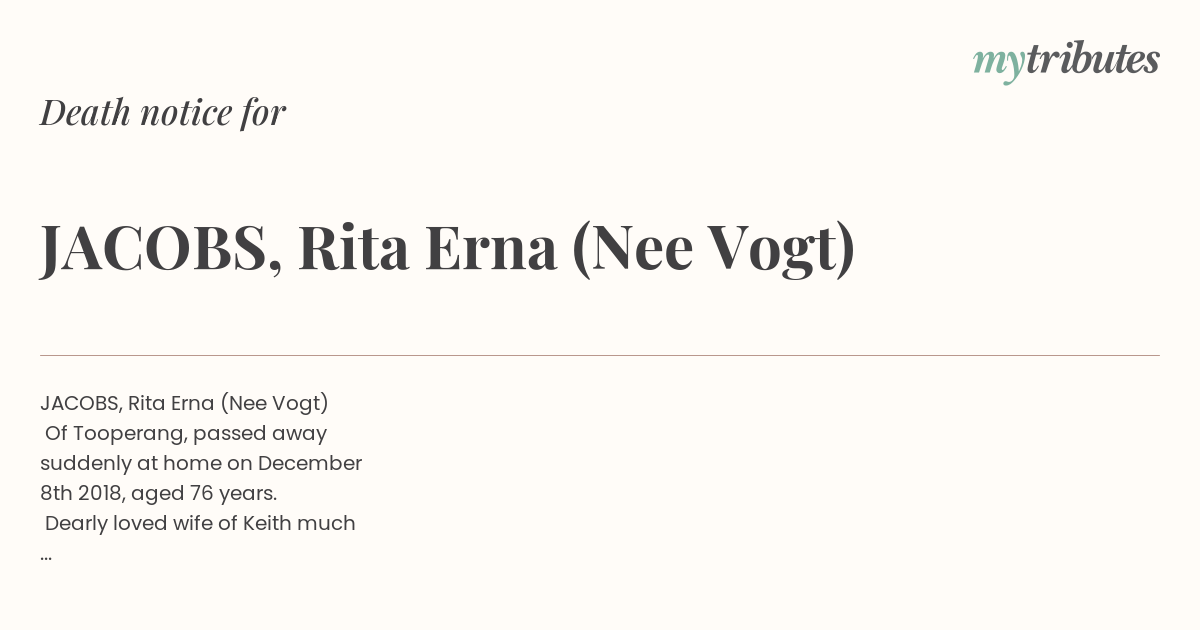Click the "tributes" part of logo
The image size is (1200, 630).
(x=1093, y=60)
